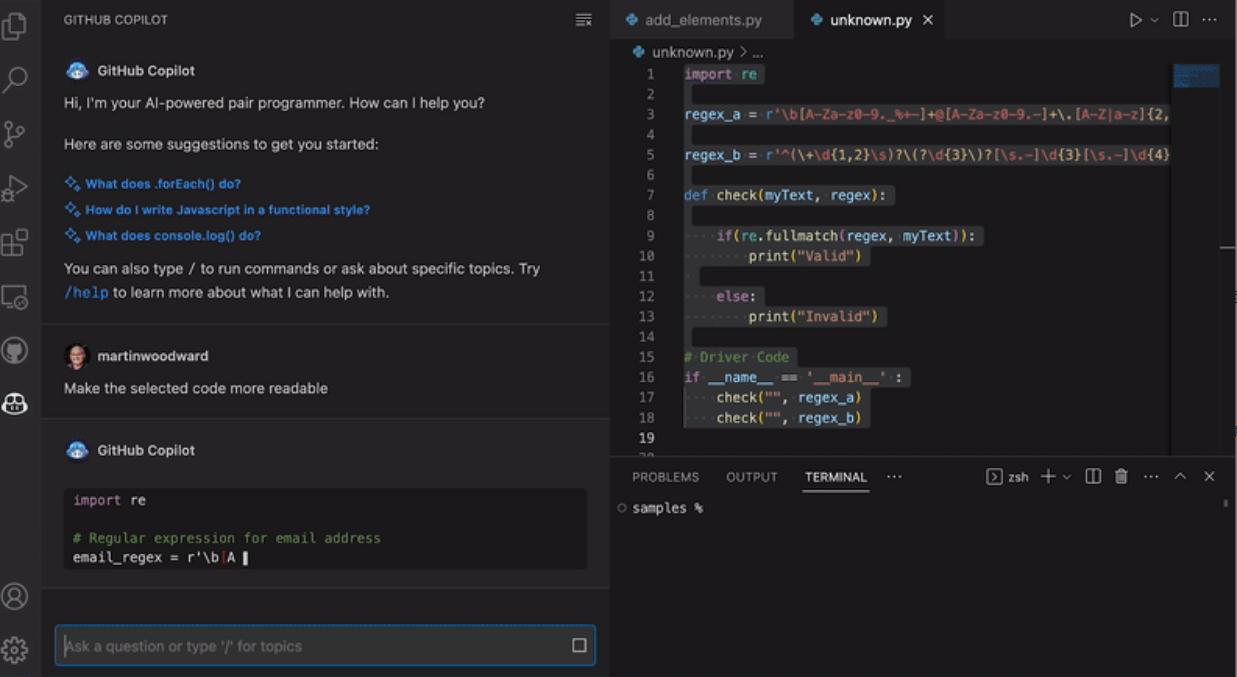The width and height of the screenshot is (1237, 677).
Task: Show more panel tabs ellipsis
Action: pos(894,477)
